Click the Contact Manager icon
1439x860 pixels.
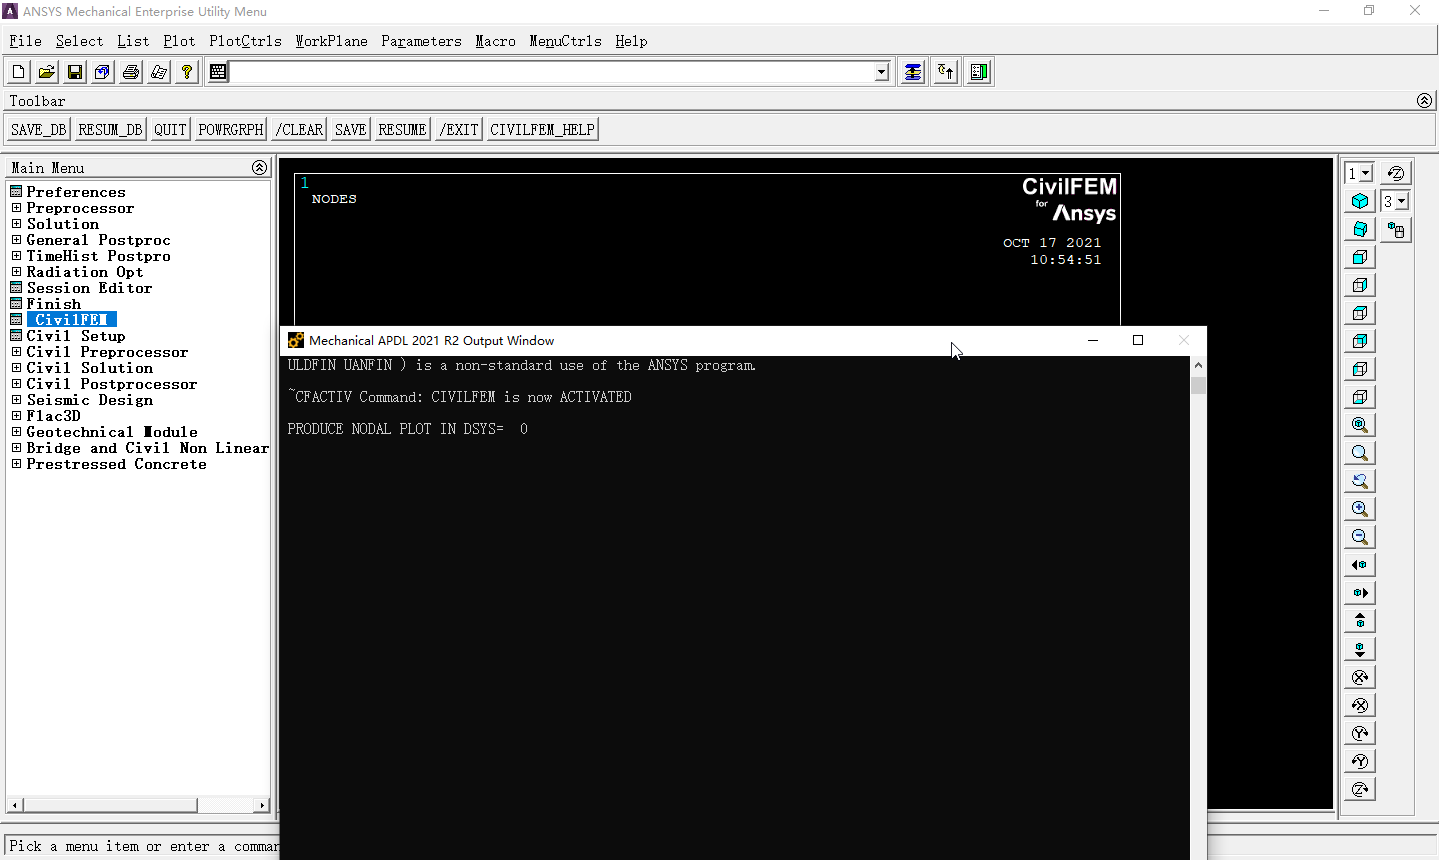tap(979, 72)
